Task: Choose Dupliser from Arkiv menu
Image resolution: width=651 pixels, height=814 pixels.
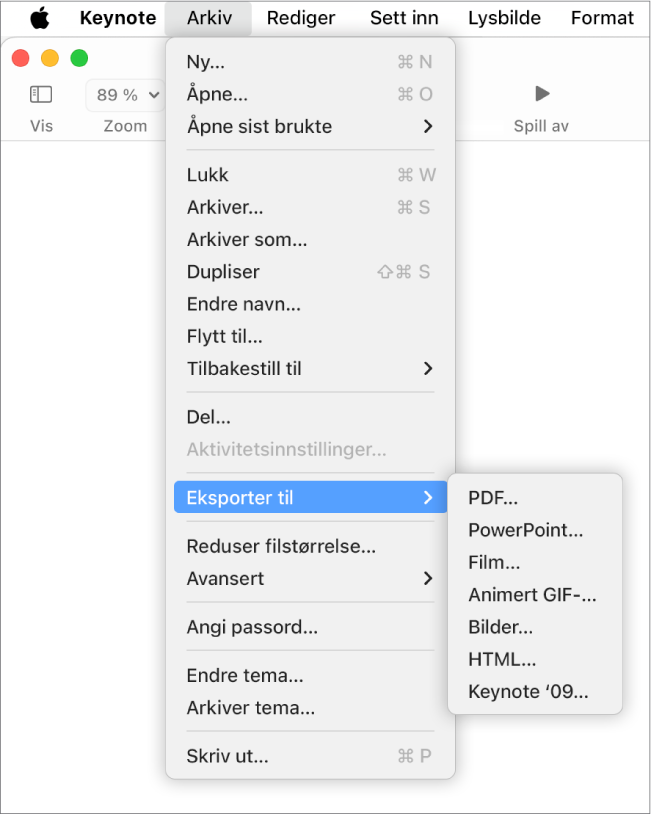Action: click(310, 272)
